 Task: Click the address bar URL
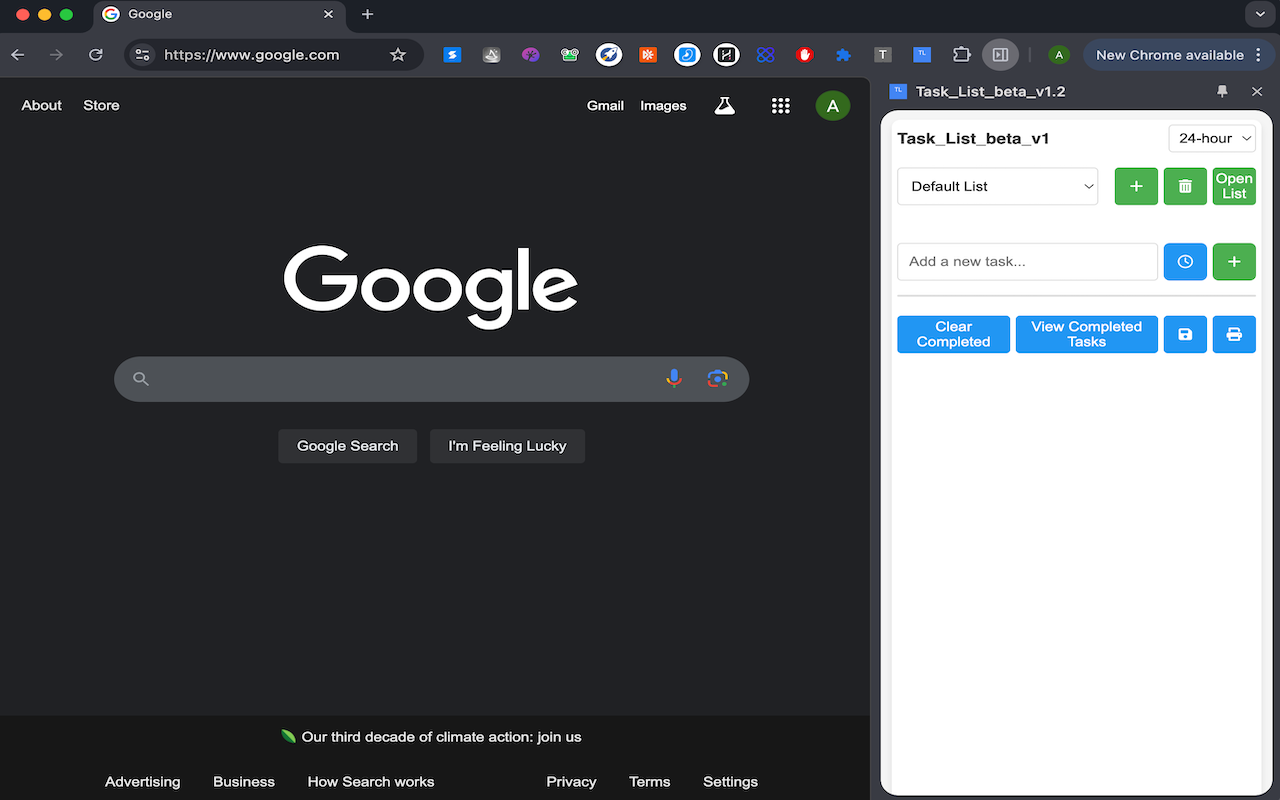(252, 55)
